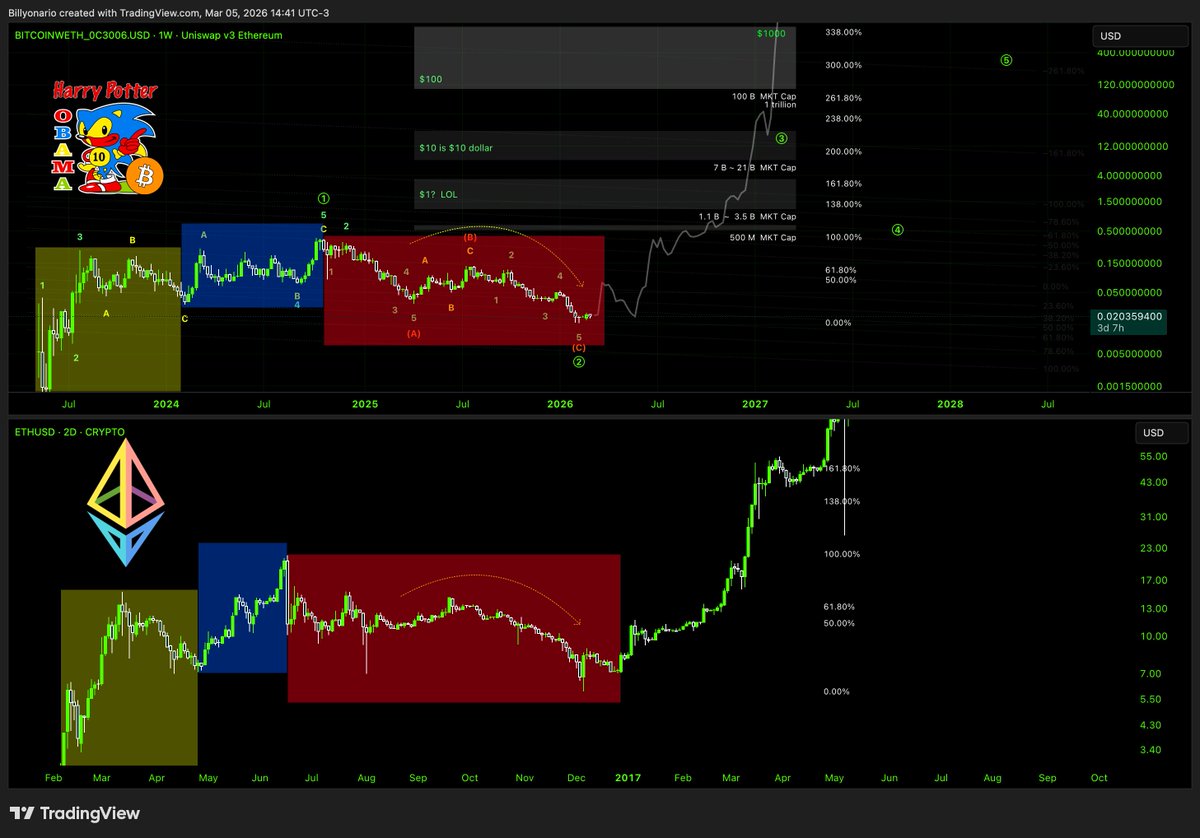Select the circled green wave 2 label
Image resolution: width=1200 pixels, height=838 pixels.
click(x=579, y=361)
